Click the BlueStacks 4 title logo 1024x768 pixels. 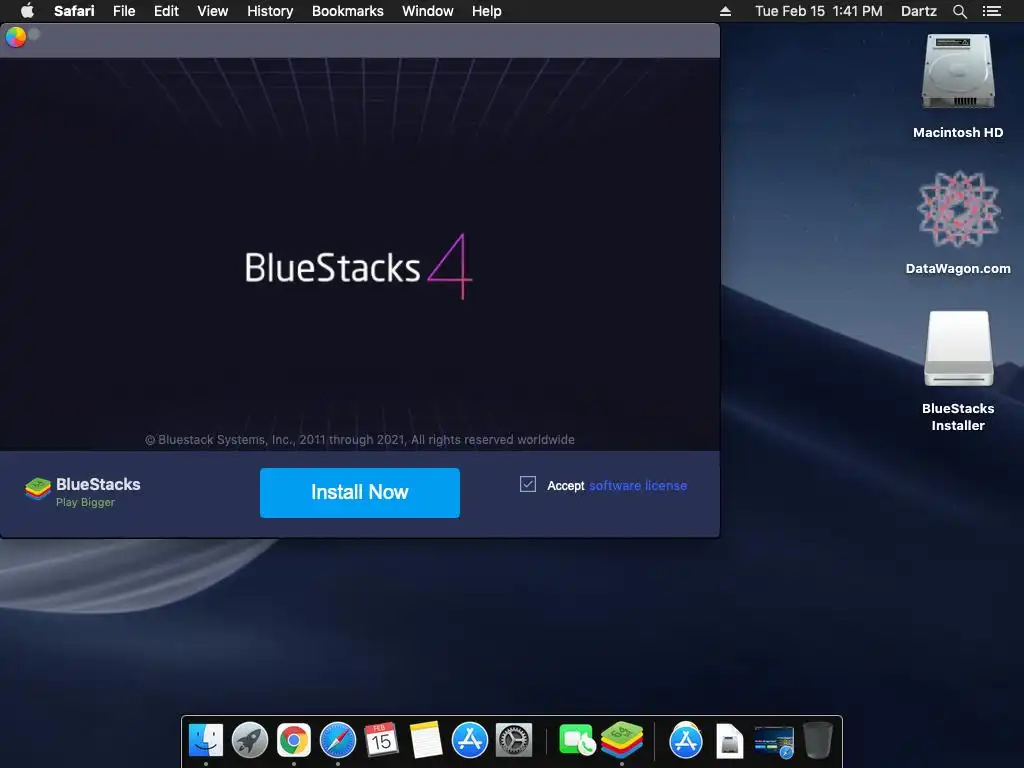coord(358,266)
